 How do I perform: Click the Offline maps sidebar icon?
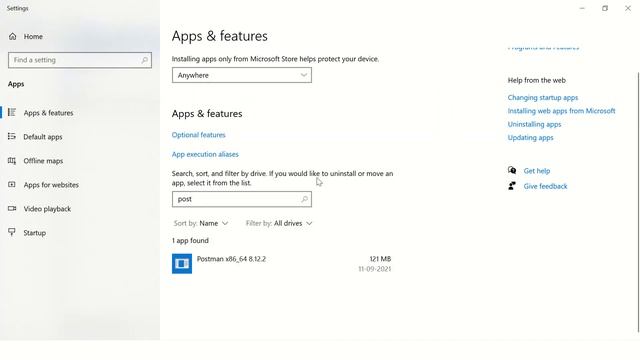pos(12,160)
